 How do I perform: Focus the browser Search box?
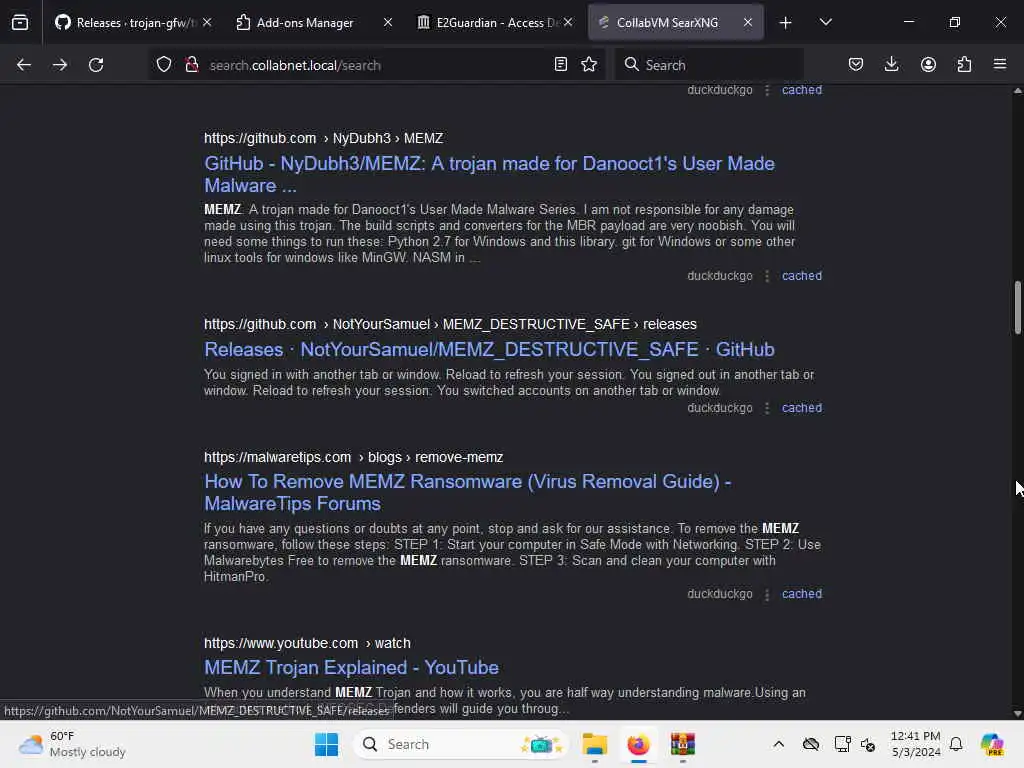(x=709, y=65)
